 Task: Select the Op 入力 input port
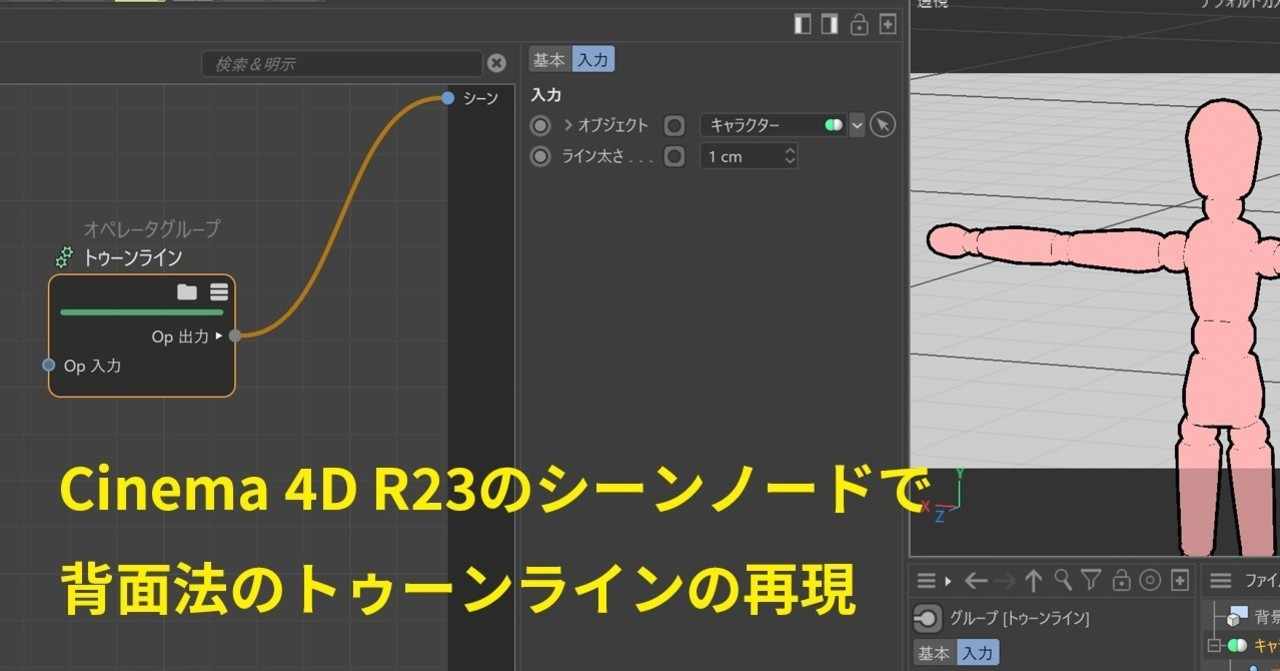tap(48, 365)
